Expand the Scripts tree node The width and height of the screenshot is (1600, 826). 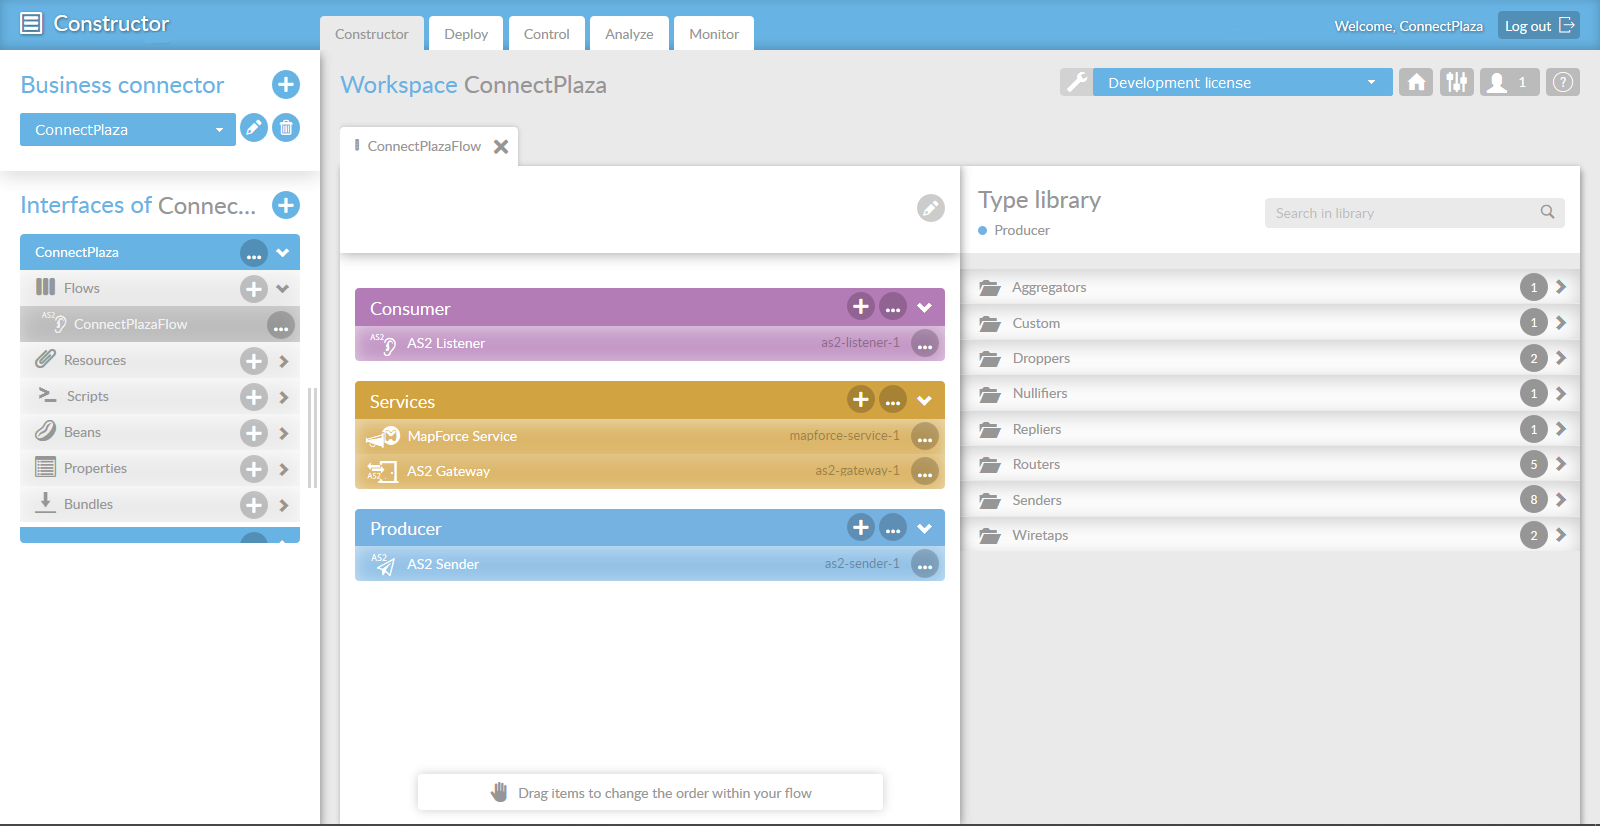284,397
